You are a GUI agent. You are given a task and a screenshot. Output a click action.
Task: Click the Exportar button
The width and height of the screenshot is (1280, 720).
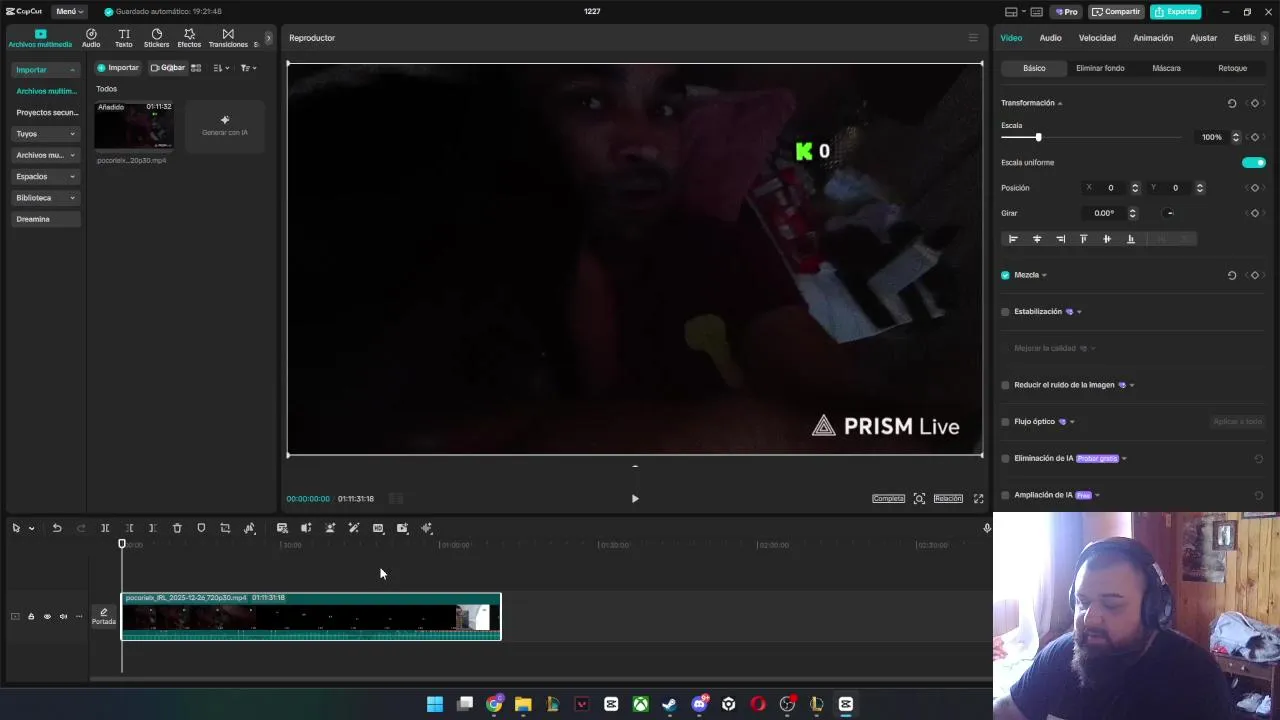pyautogui.click(x=1175, y=11)
